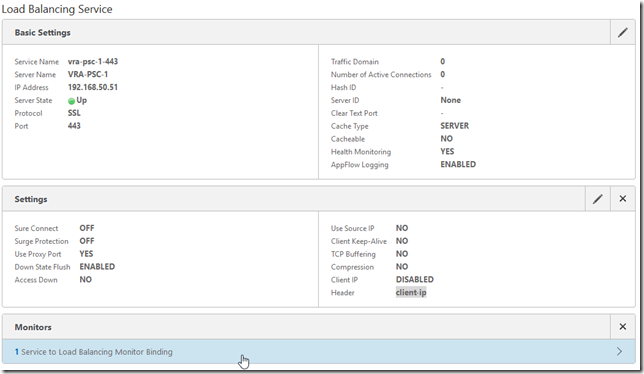This screenshot has height=374, width=644.
Task: Click Cacheable NO value
Action: click(446, 139)
